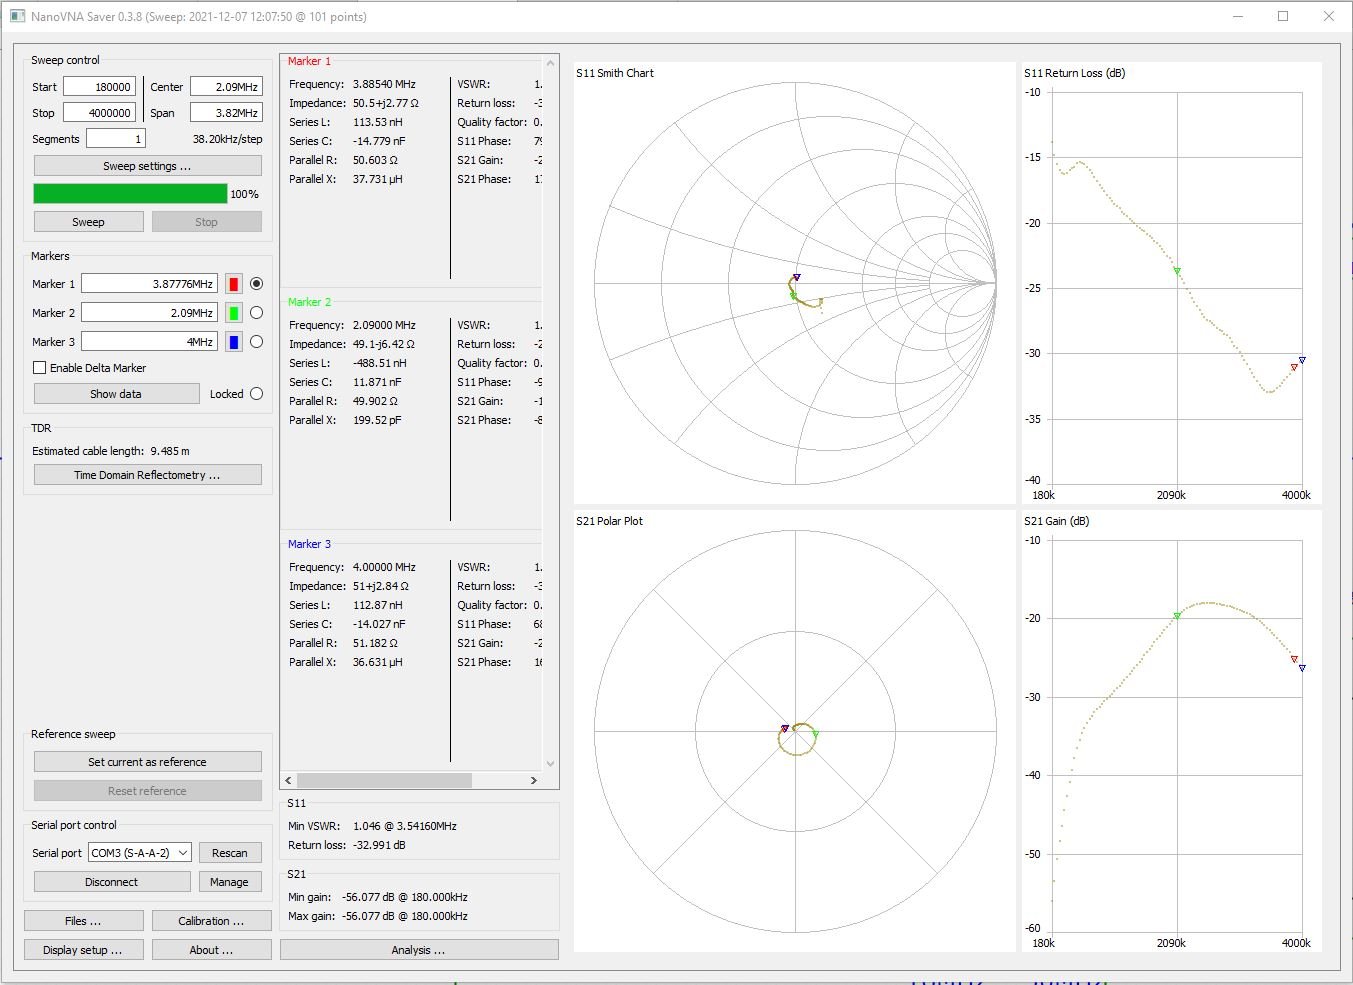Click the 38.20kHz/step label
Viewport: 1353px width, 985px height.
228,139
